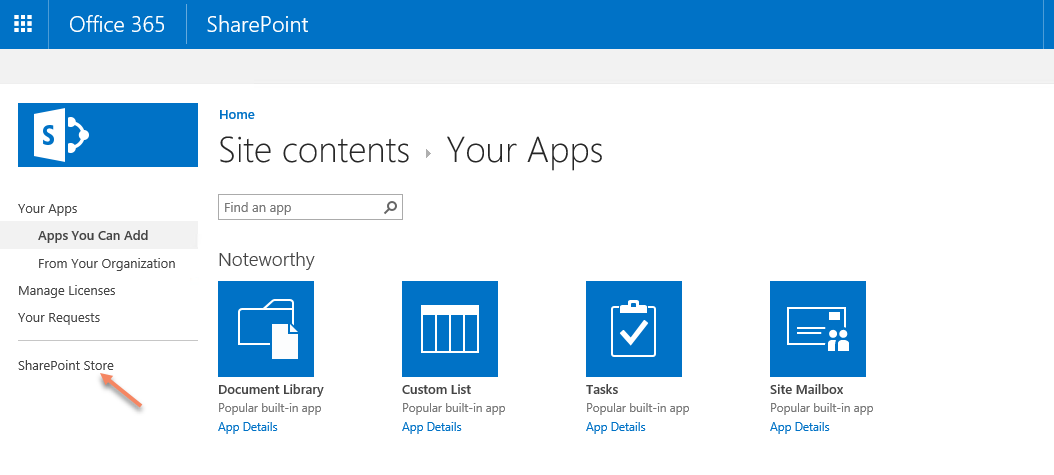Open Manage Licenses in sidebar
Viewport: 1054px width, 475px height.
click(67, 290)
